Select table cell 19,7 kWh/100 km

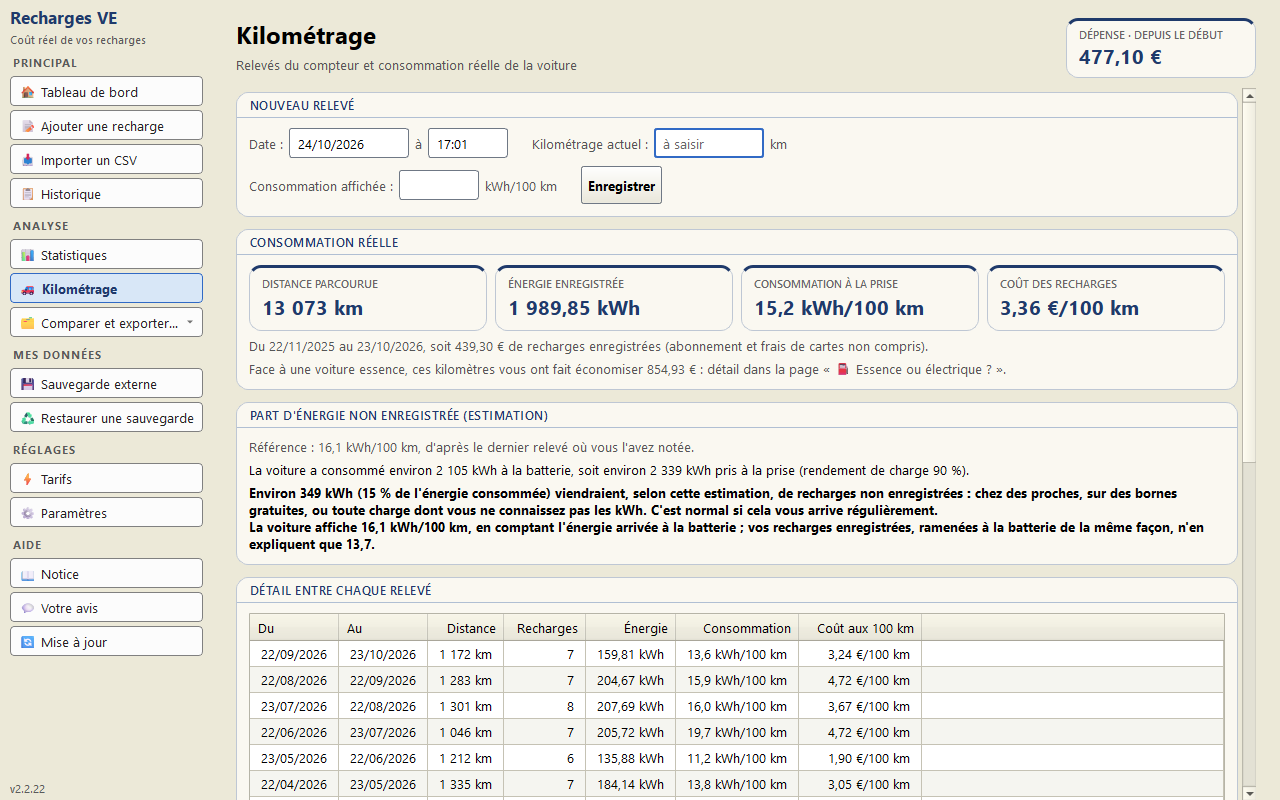point(737,733)
